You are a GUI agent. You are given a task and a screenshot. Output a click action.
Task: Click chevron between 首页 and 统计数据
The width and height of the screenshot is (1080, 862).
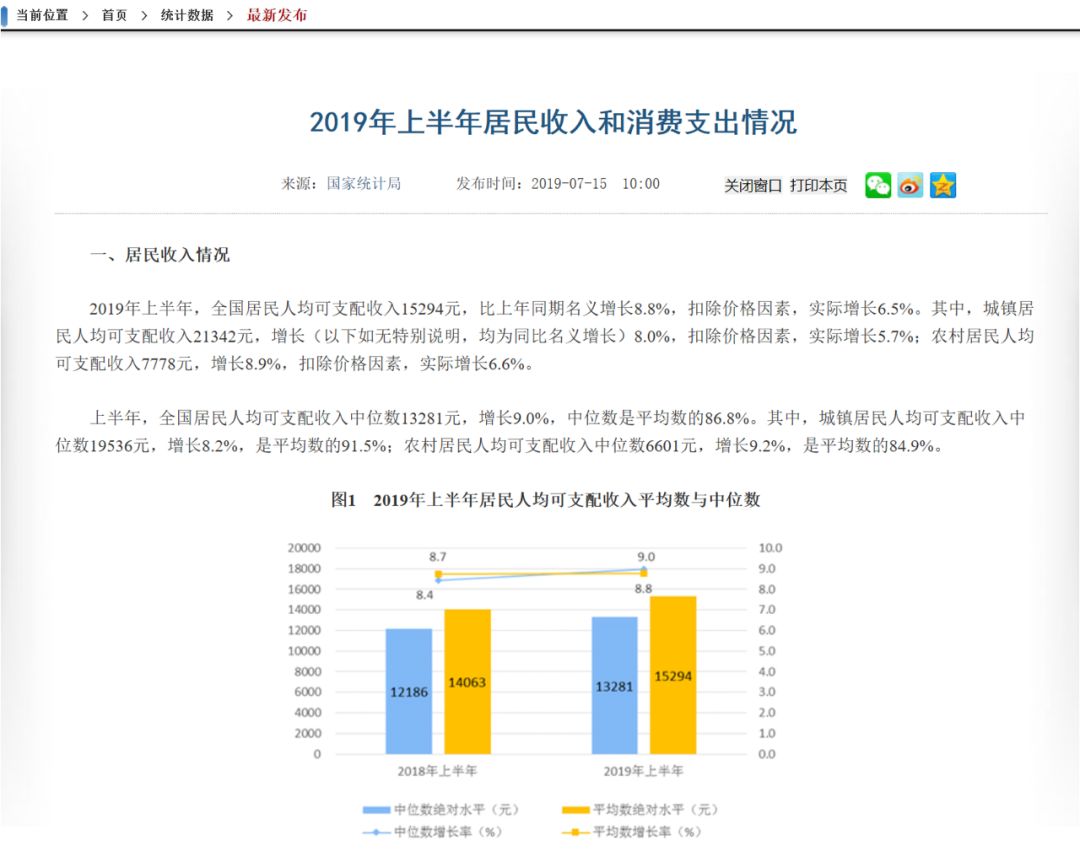point(144,16)
